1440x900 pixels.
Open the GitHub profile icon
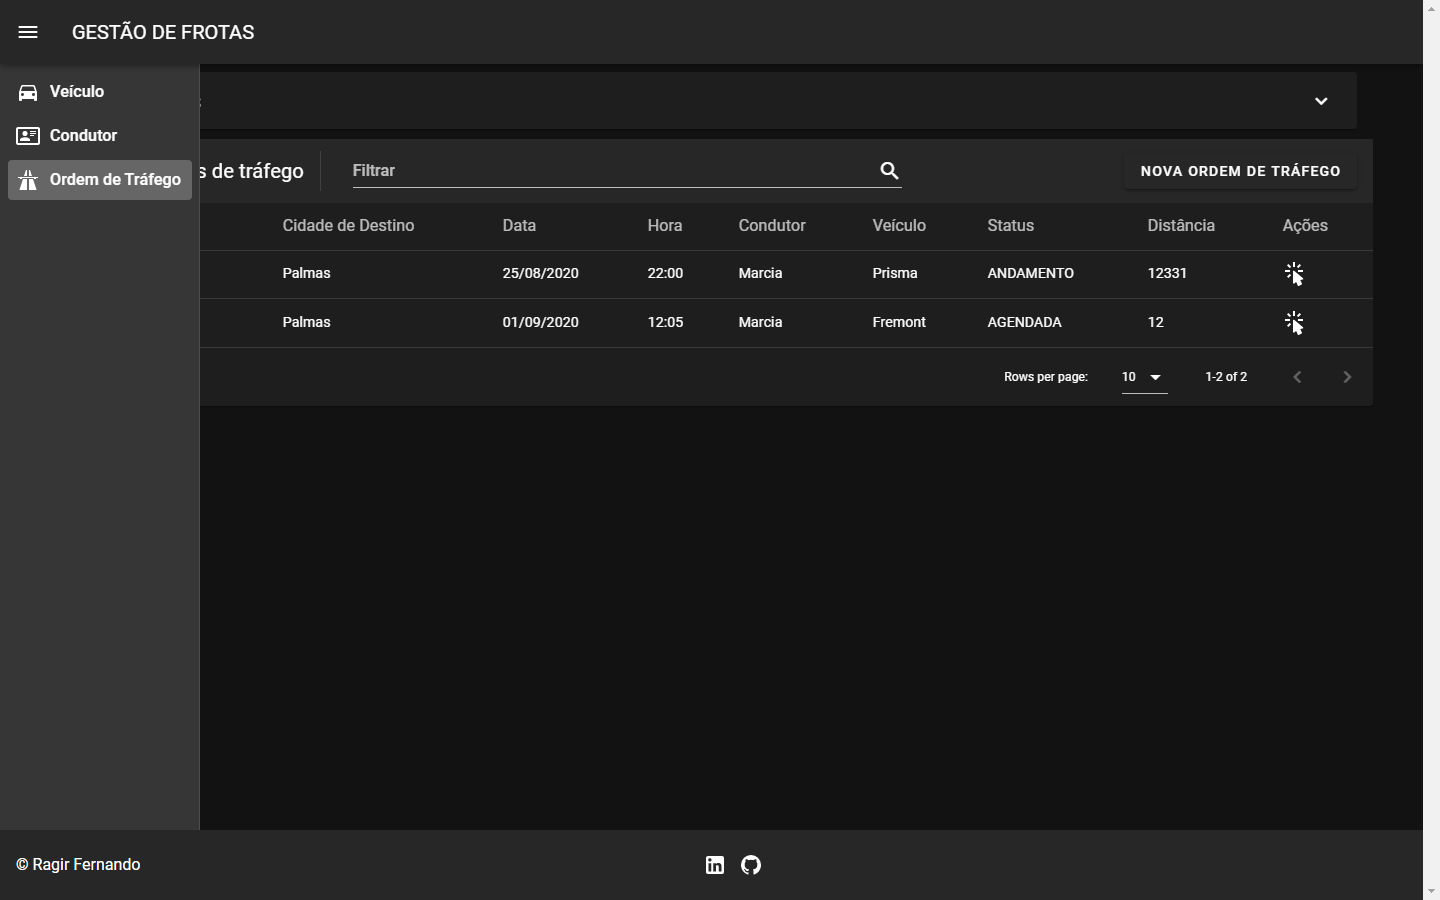click(x=751, y=865)
